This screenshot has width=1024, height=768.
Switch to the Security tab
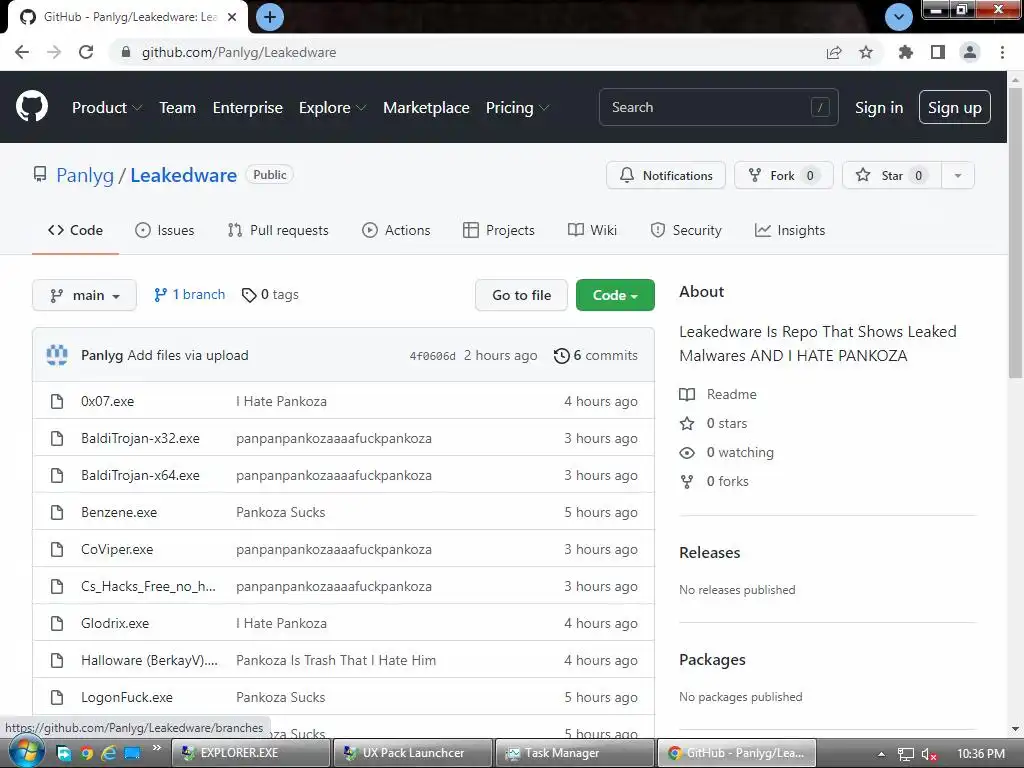(686, 230)
